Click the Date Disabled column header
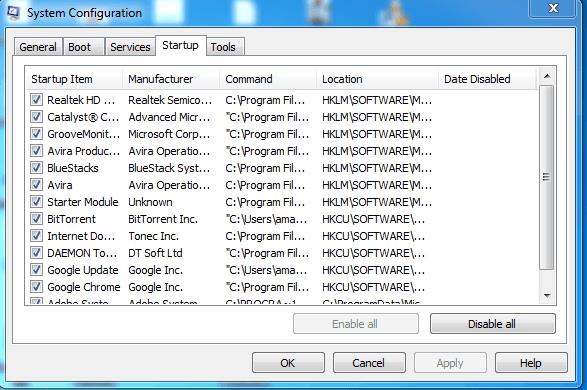Screen dimensions: 587x390 [x=487, y=79]
